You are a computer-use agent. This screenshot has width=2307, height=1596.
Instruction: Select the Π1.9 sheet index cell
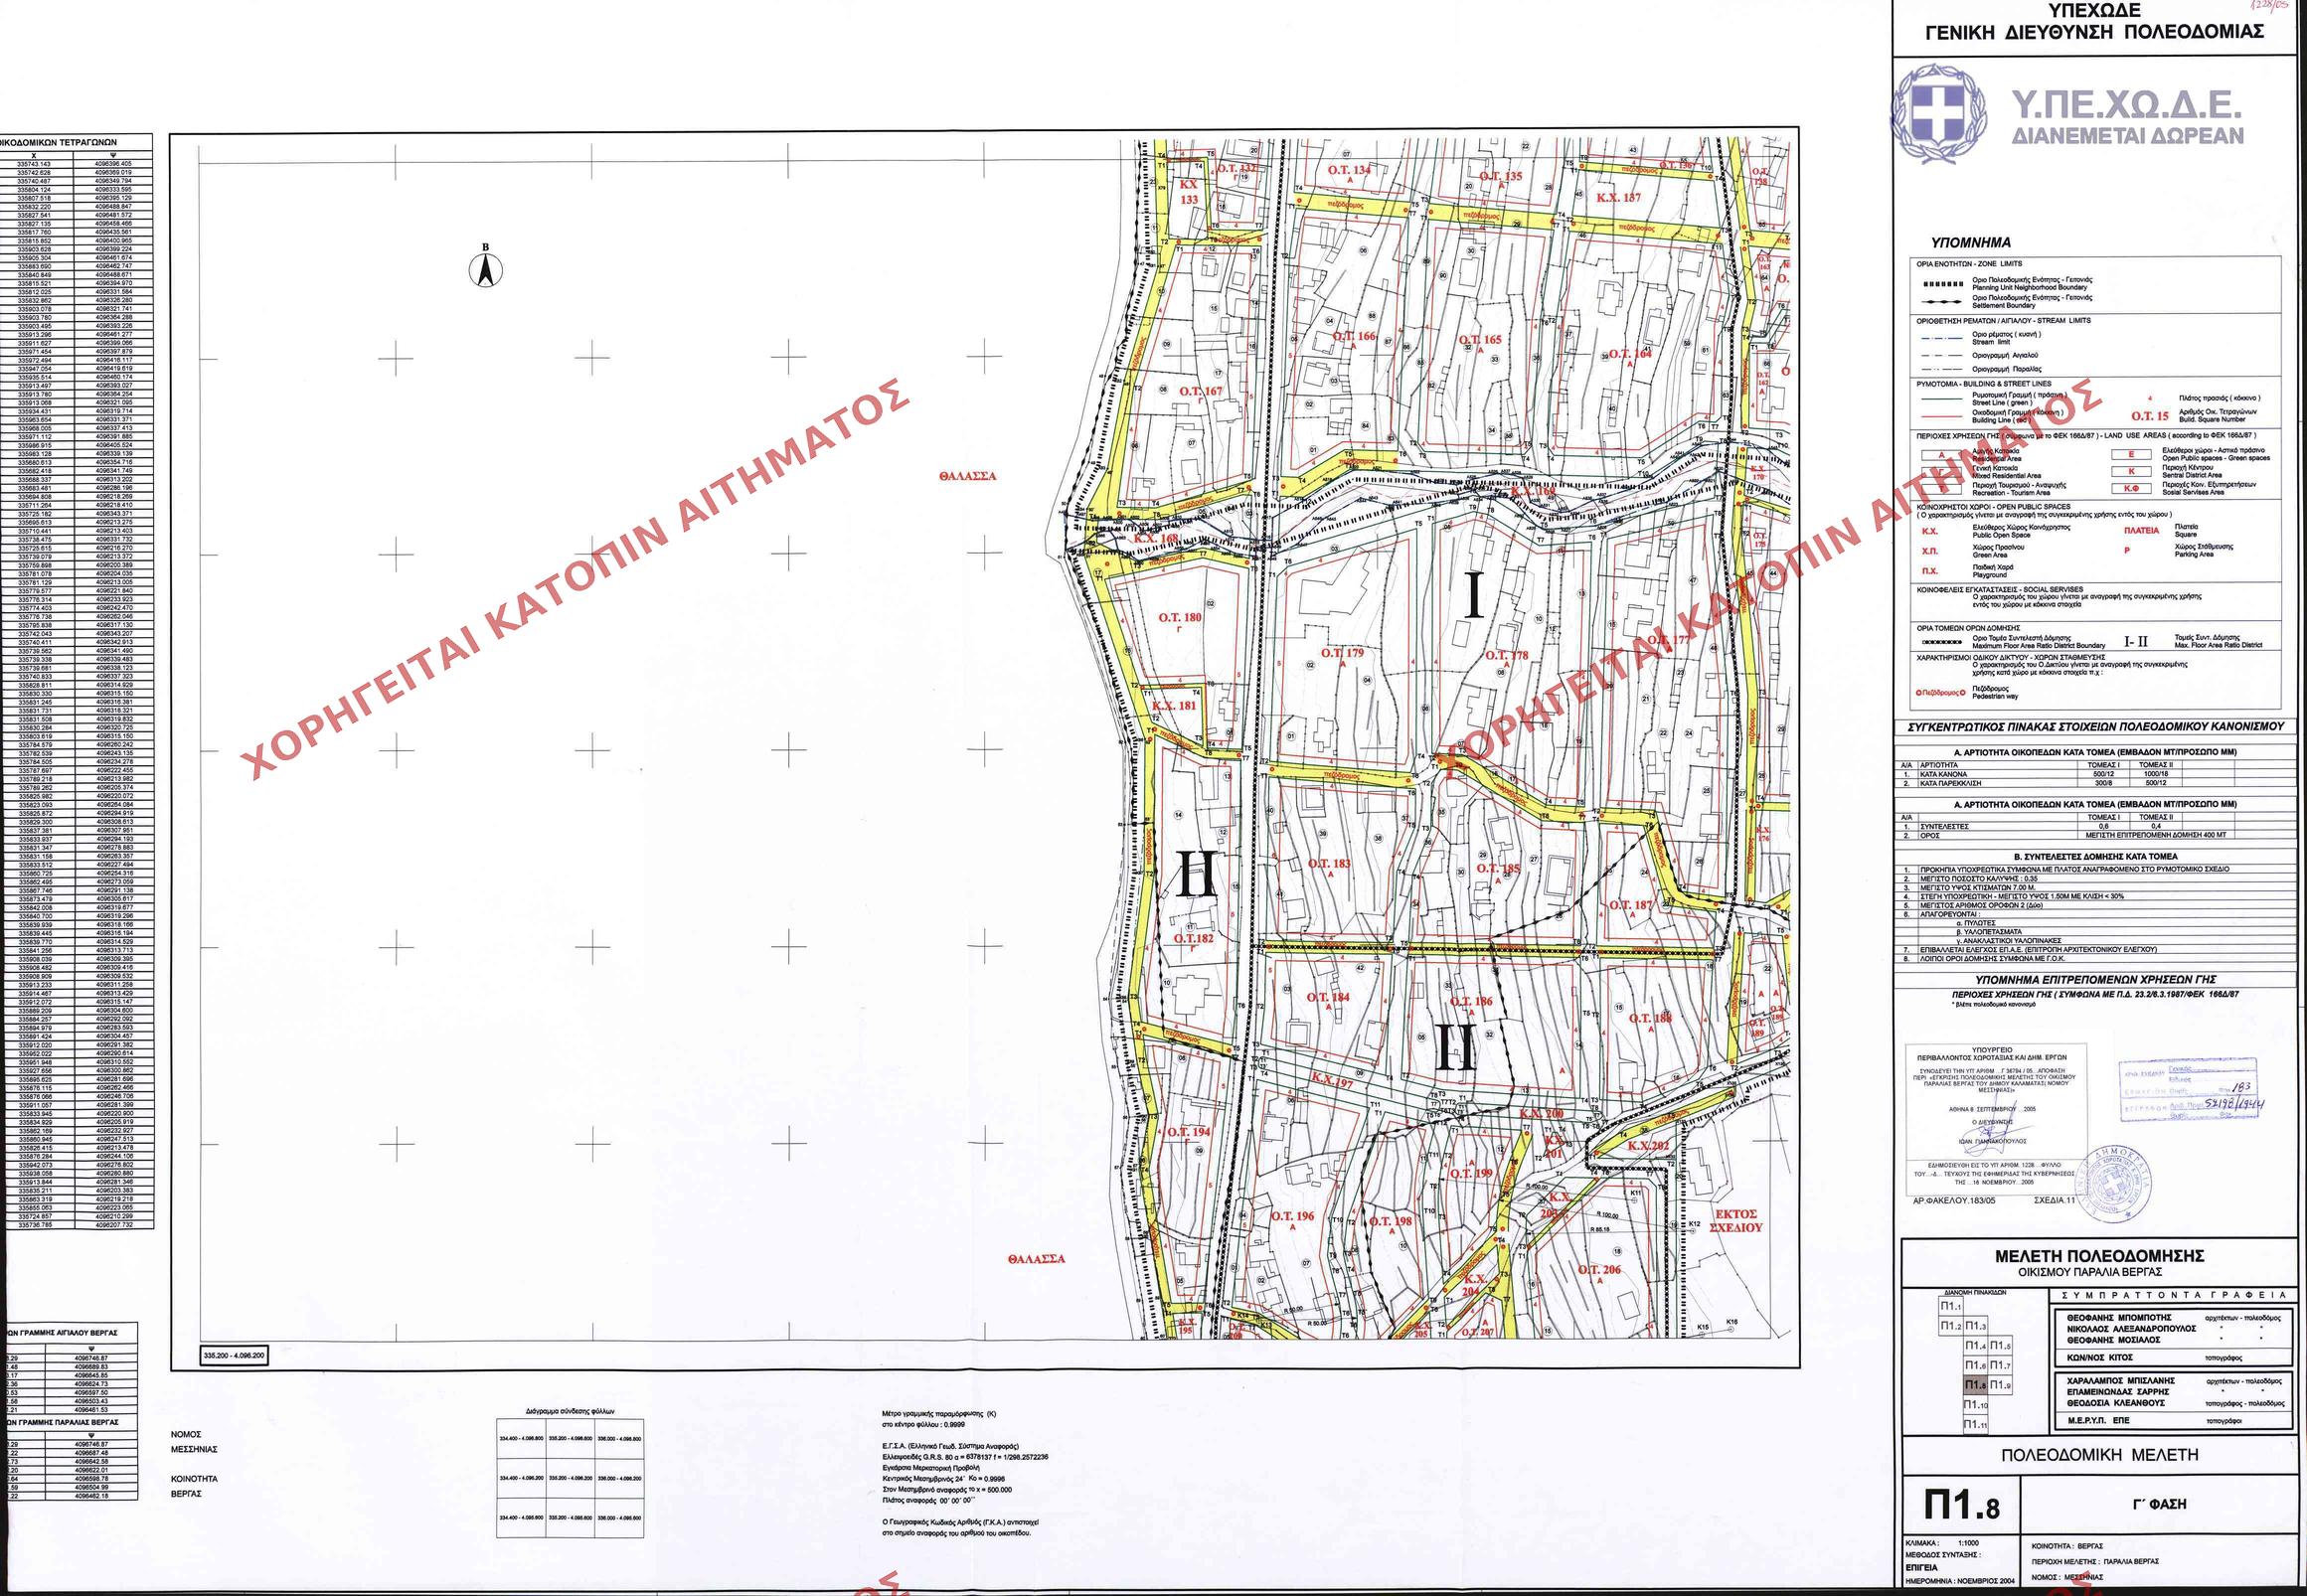(1999, 1385)
